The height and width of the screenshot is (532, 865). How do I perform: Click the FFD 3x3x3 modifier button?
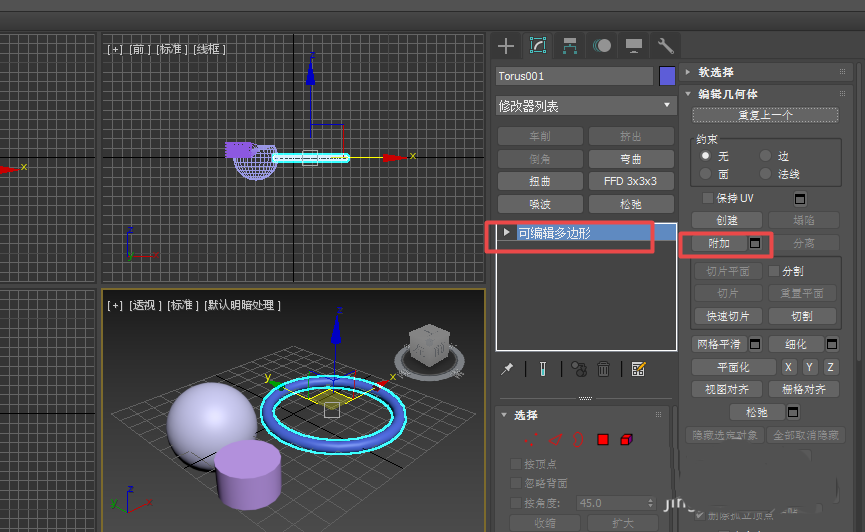click(631, 181)
